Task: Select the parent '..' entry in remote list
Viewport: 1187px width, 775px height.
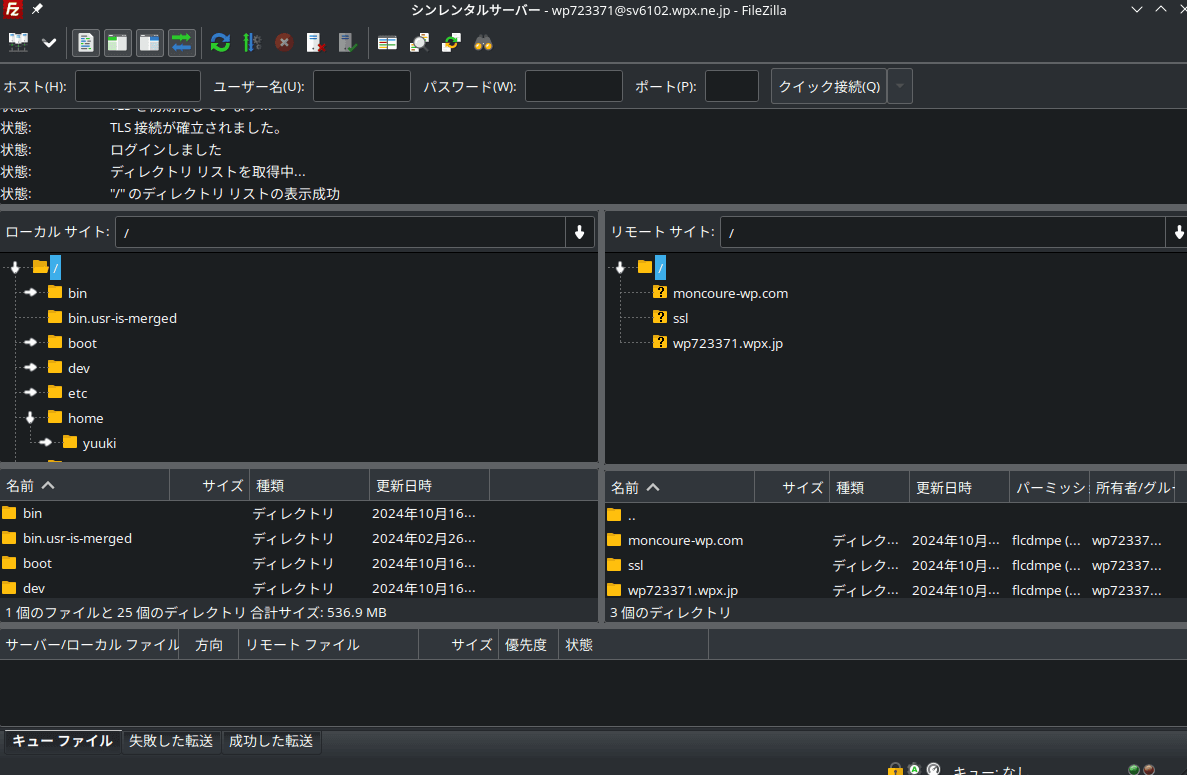Action: click(896, 515)
